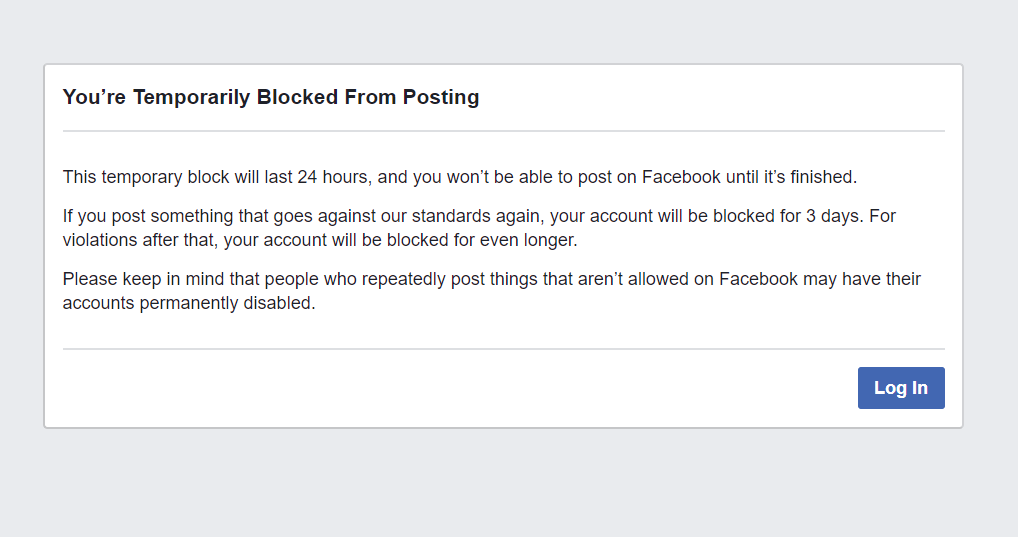Click the word 'violations' in the second paragraph
The height and width of the screenshot is (537, 1018).
[x=103, y=240]
